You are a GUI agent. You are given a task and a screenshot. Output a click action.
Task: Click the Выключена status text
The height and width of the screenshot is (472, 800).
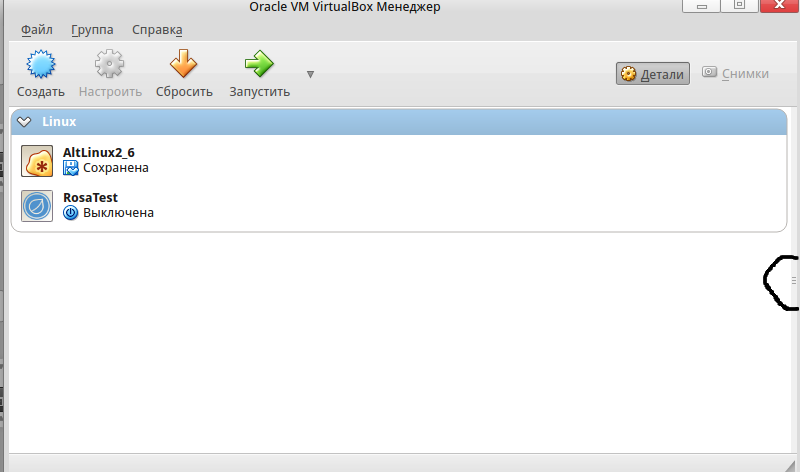[118, 213]
